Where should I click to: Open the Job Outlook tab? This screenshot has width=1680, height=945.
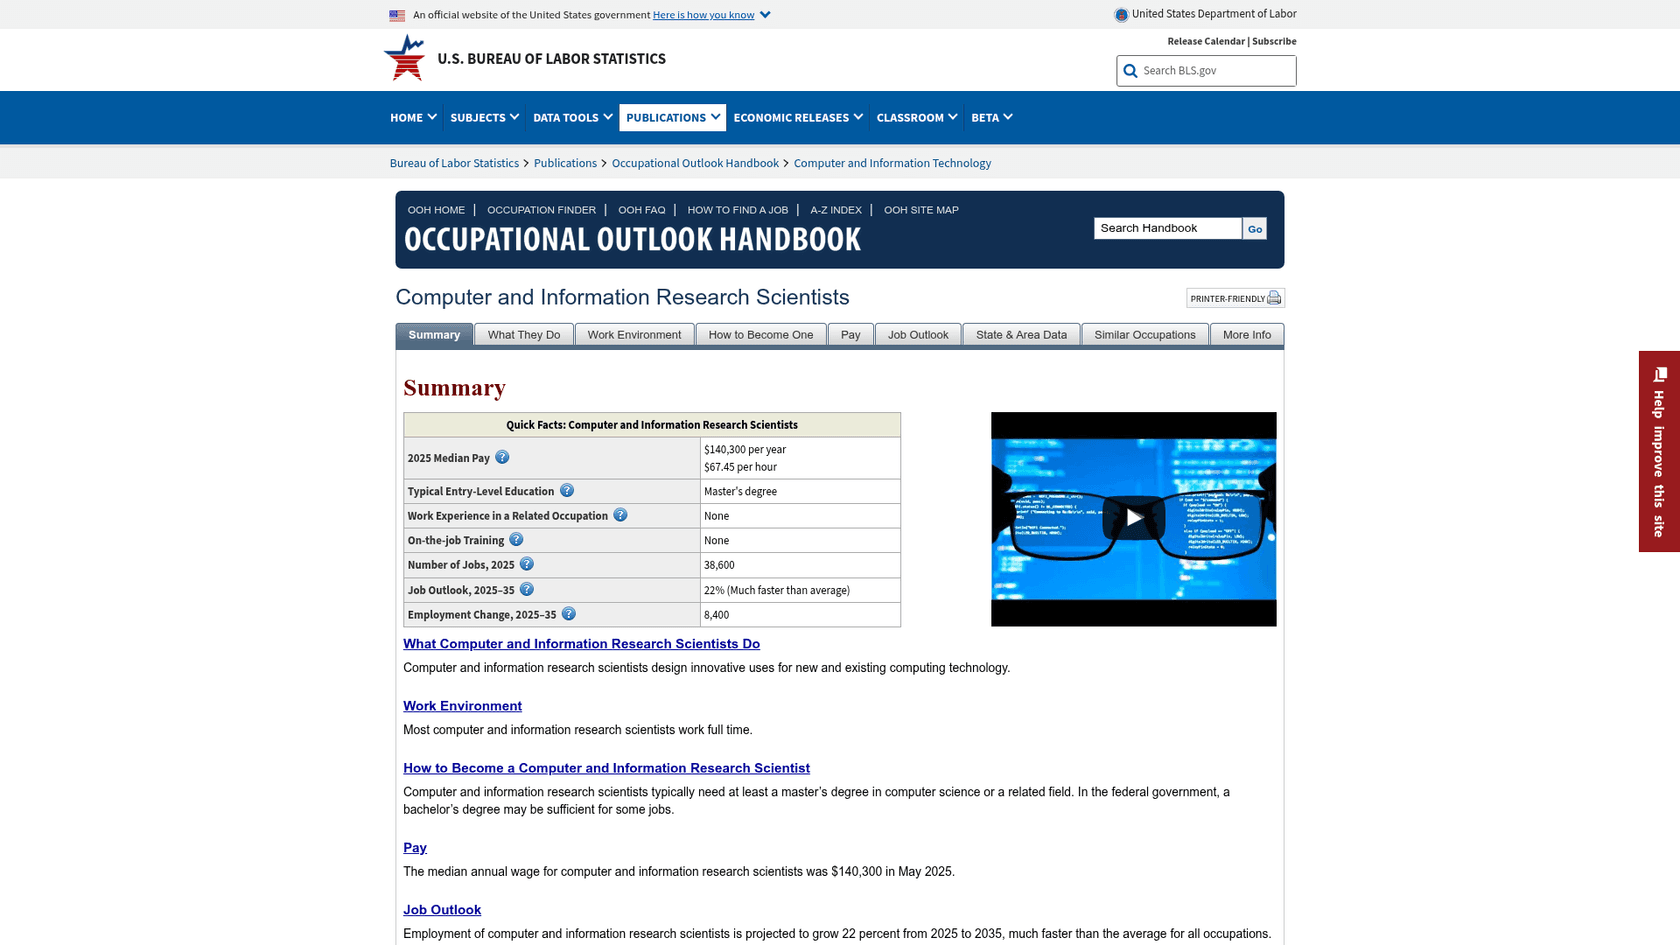click(x=918, y=335)
